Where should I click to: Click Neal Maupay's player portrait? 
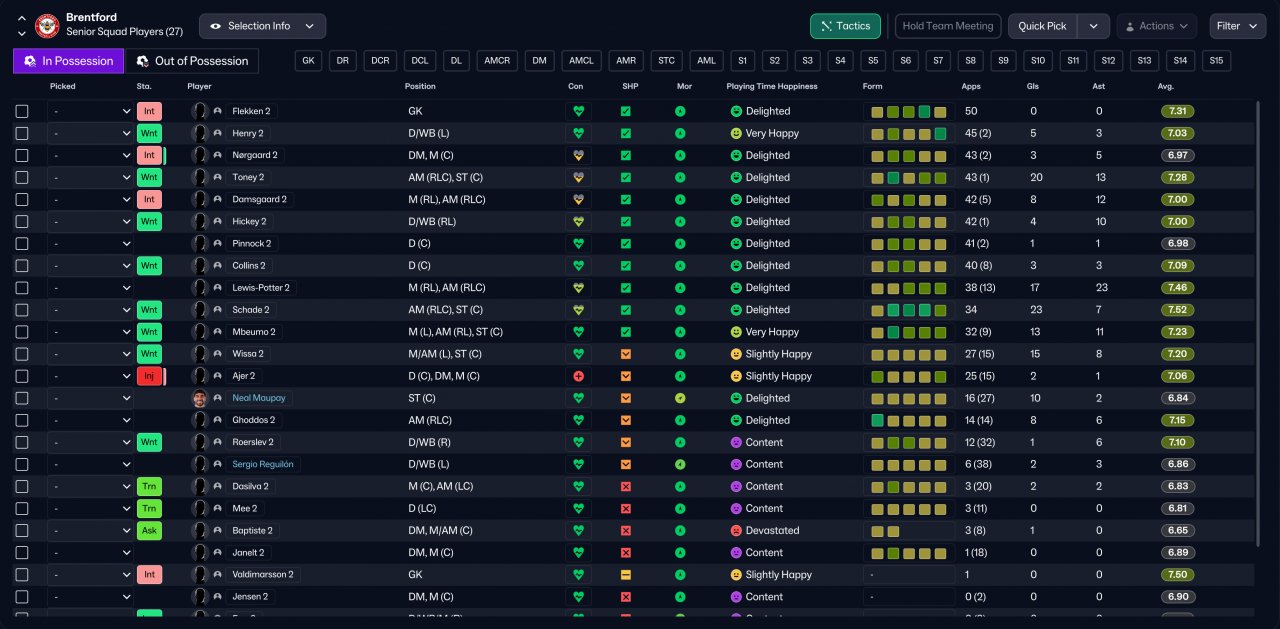point(200,398)
